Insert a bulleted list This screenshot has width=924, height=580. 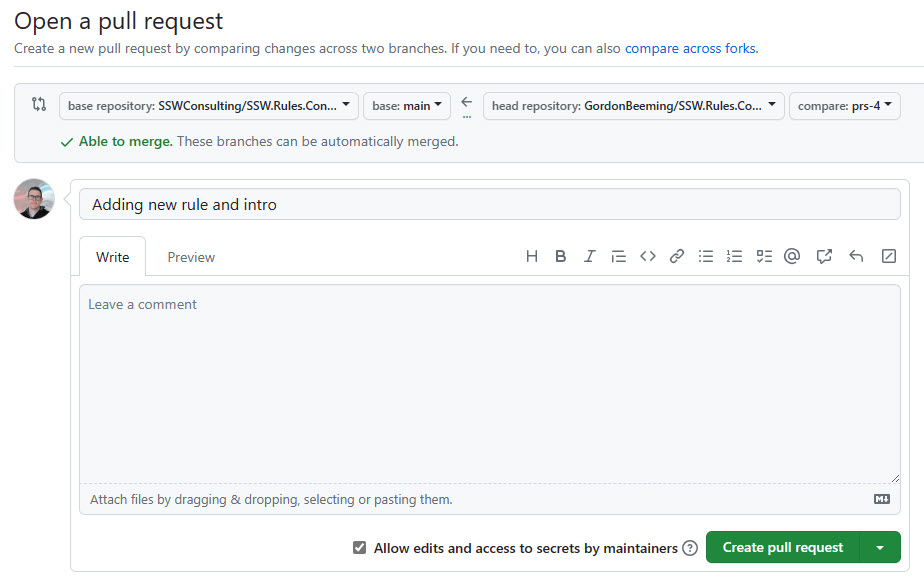[x=706, y=257]
